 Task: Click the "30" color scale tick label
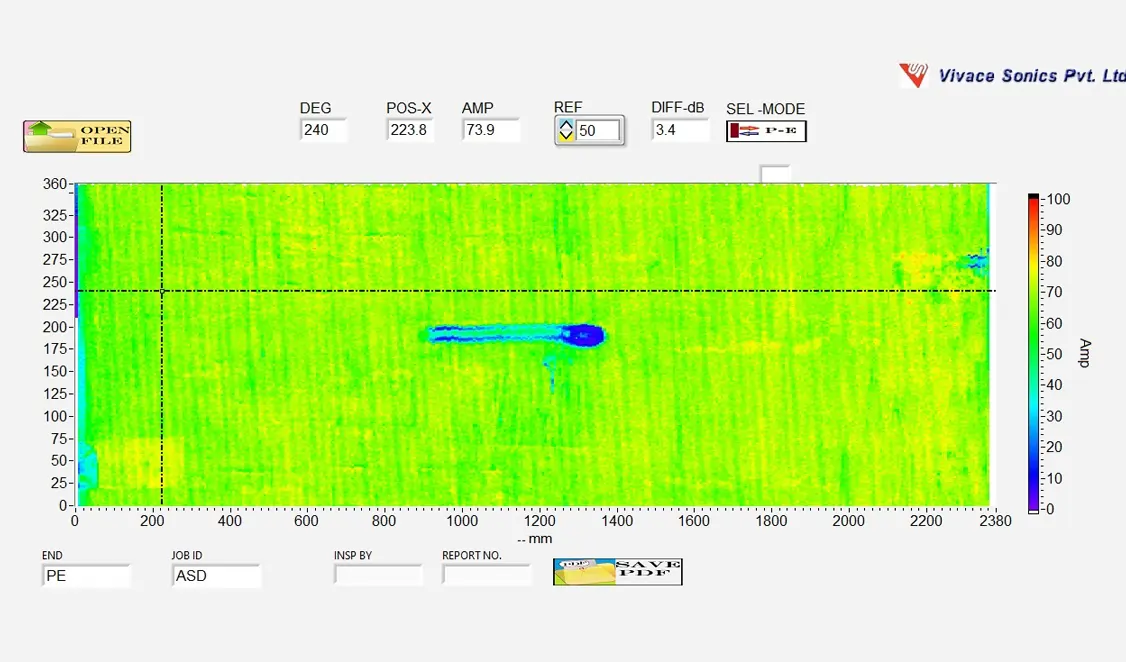coord(1053,416)
